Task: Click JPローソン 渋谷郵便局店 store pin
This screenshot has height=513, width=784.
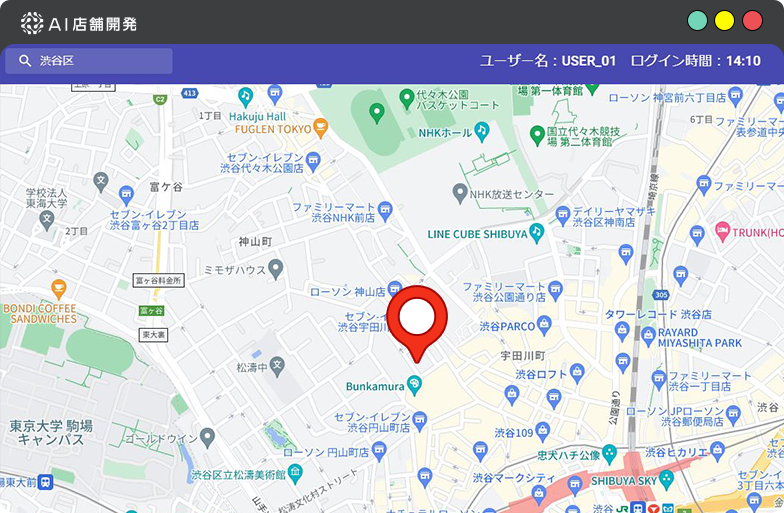Action: pyautogui.click(x=733, y=415)
